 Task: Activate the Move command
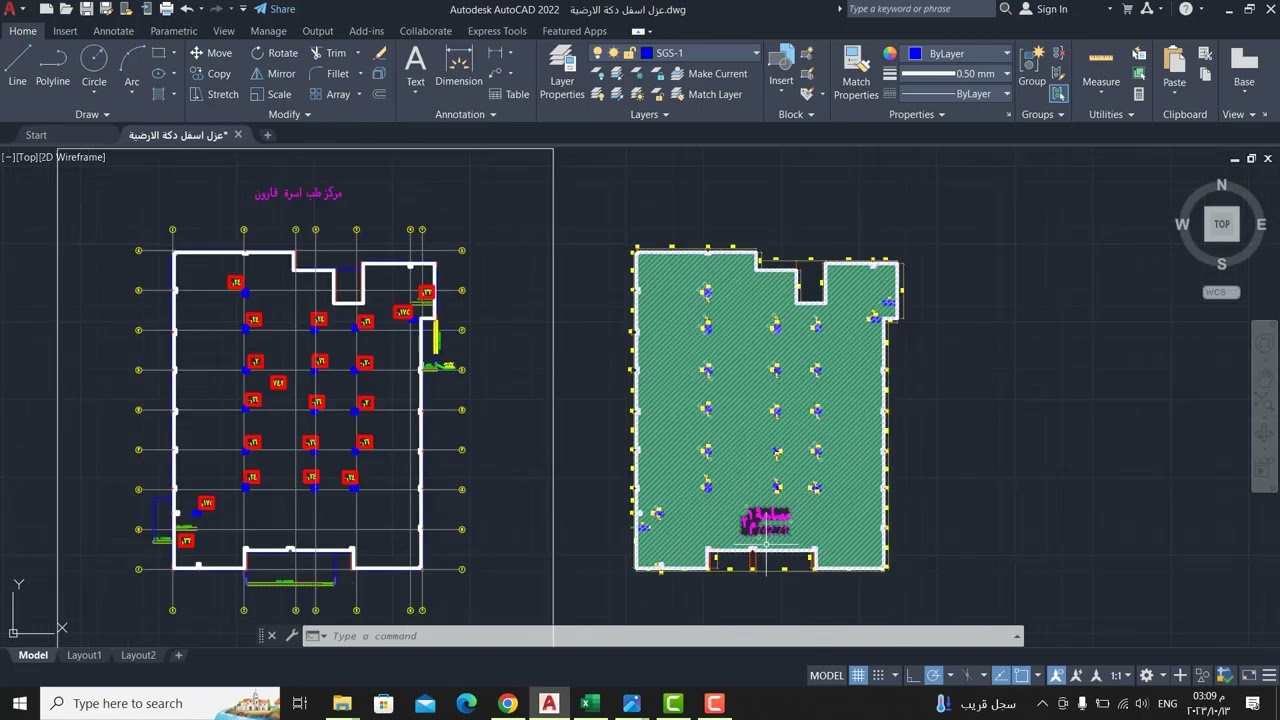click(x=211, y=53)
